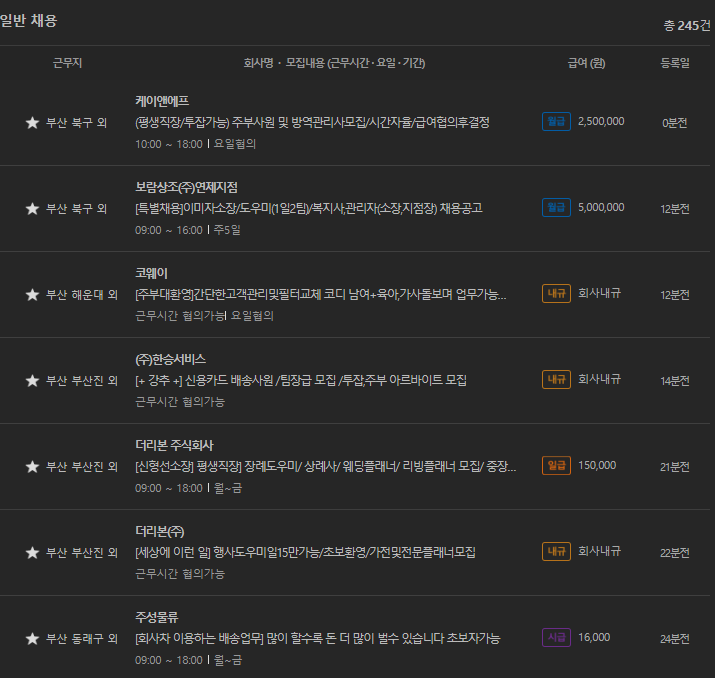Viewport: 715px width, 678px height.
Task: Open company name 주성물류
Action: (156, 617)
